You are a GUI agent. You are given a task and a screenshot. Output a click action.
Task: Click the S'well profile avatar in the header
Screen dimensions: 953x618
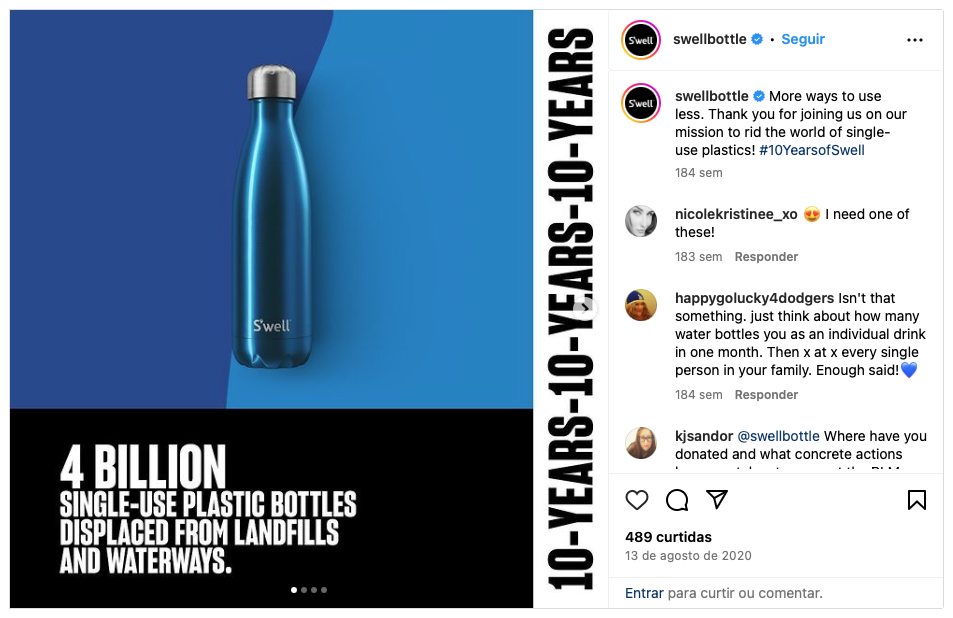[x=641, y=40]
